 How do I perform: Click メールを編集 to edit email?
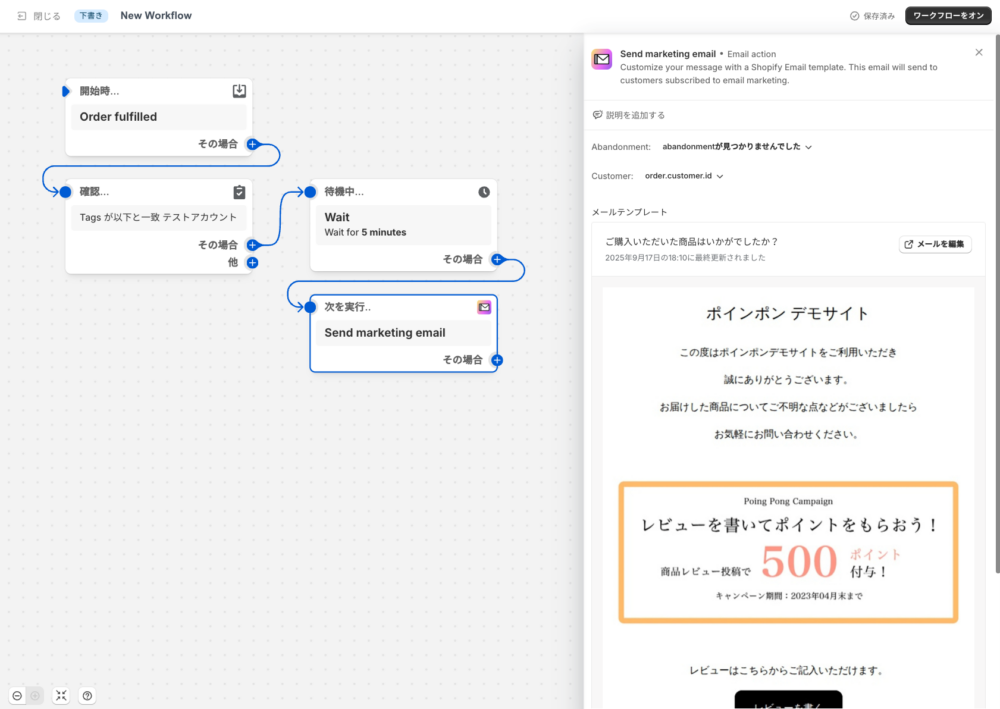pyautogui.click(x=935, y=244)
